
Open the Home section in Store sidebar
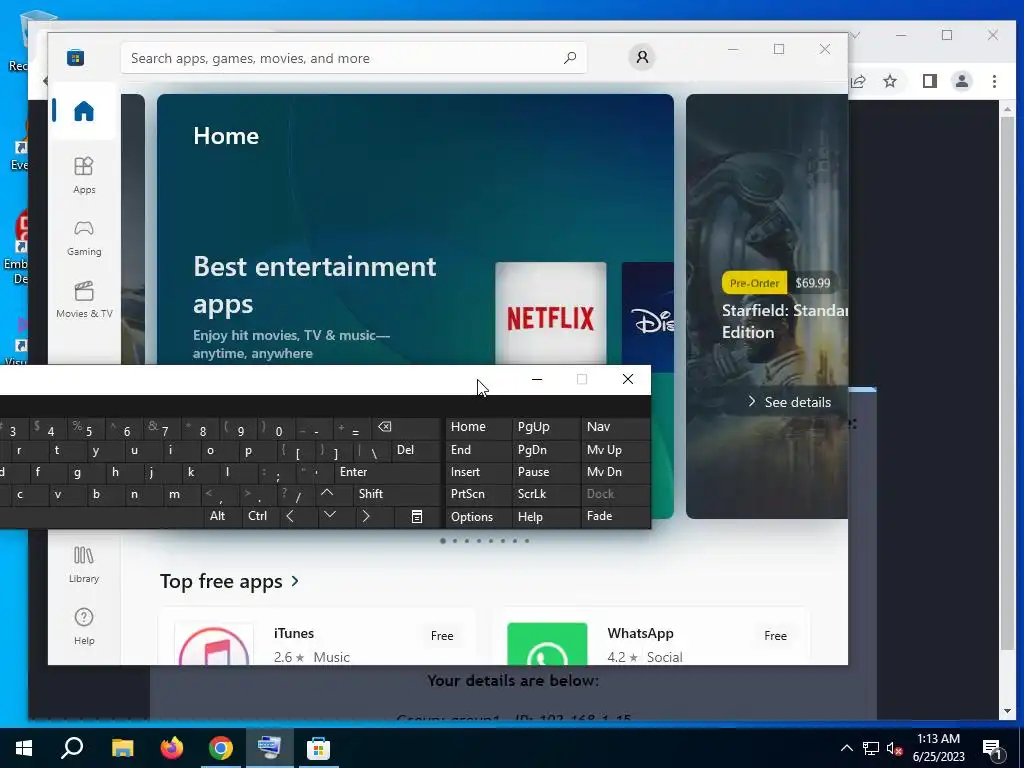(x=84, y=111)
